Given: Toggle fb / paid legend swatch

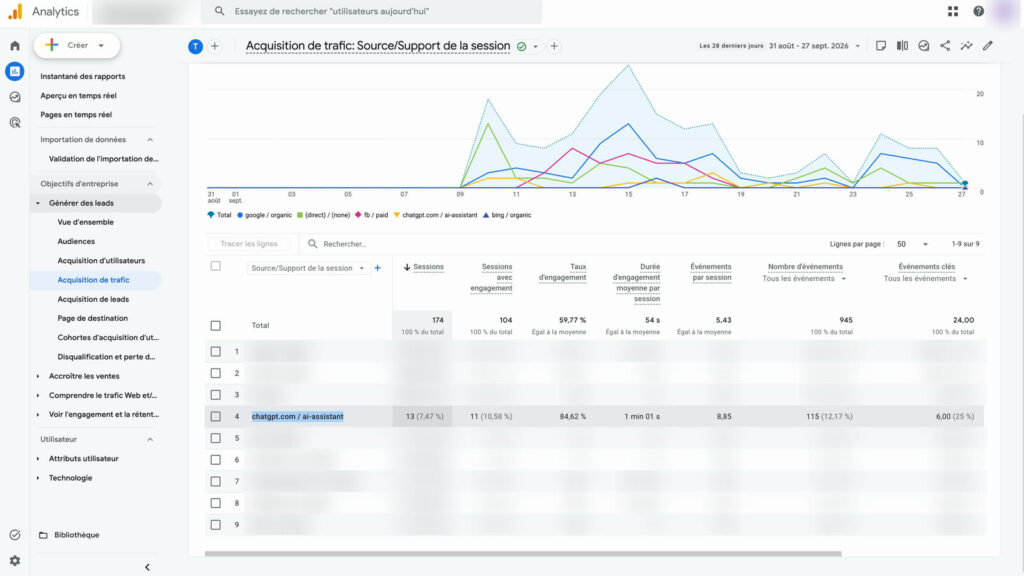Looking at the screenshot, I should [358, 215].
